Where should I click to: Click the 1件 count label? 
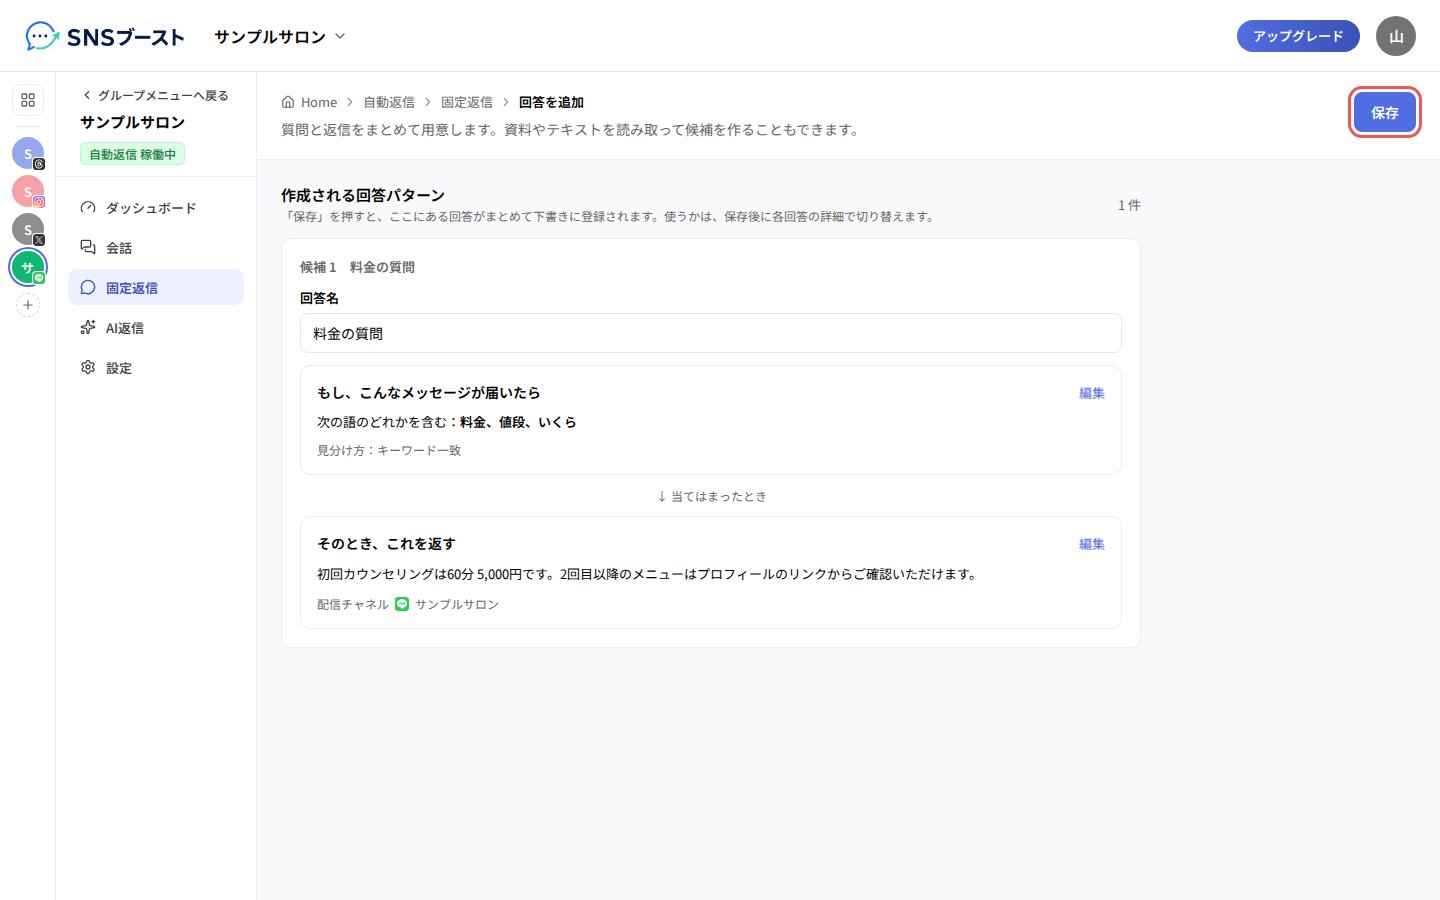tap(1129, 205)
